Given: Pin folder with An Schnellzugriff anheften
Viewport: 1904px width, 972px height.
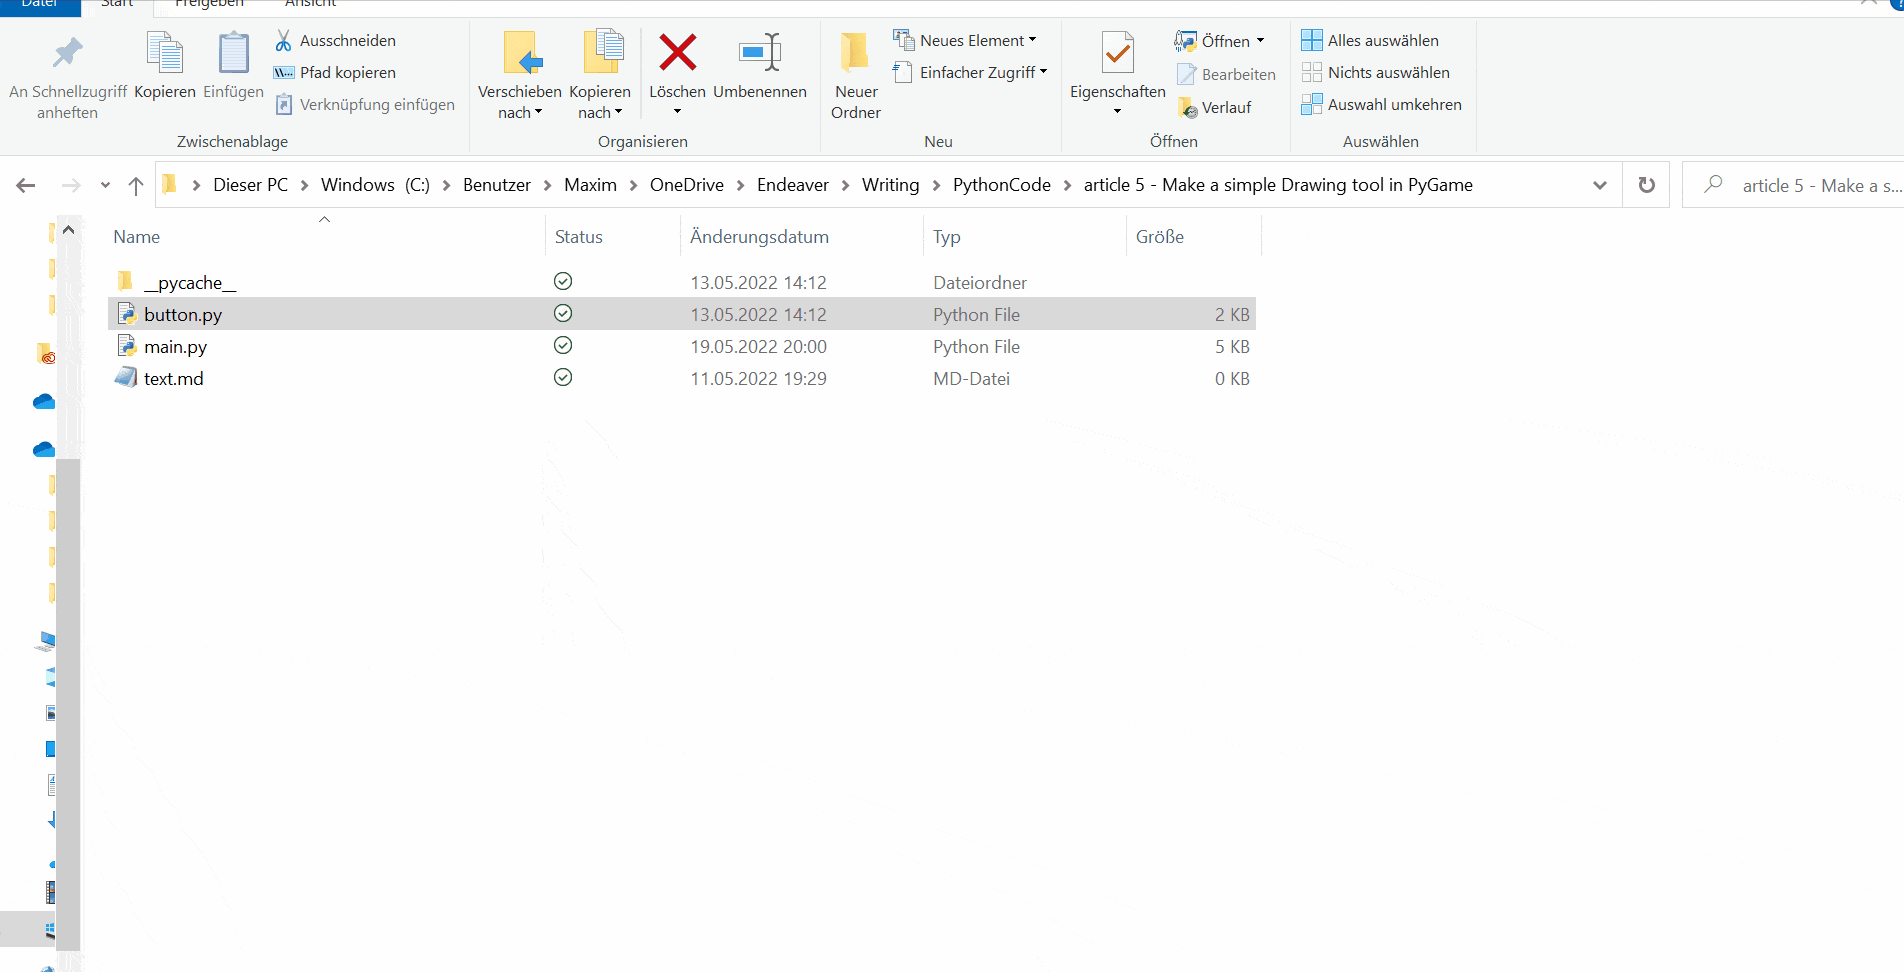Looking at the screenshot, I should pos(66,75).
